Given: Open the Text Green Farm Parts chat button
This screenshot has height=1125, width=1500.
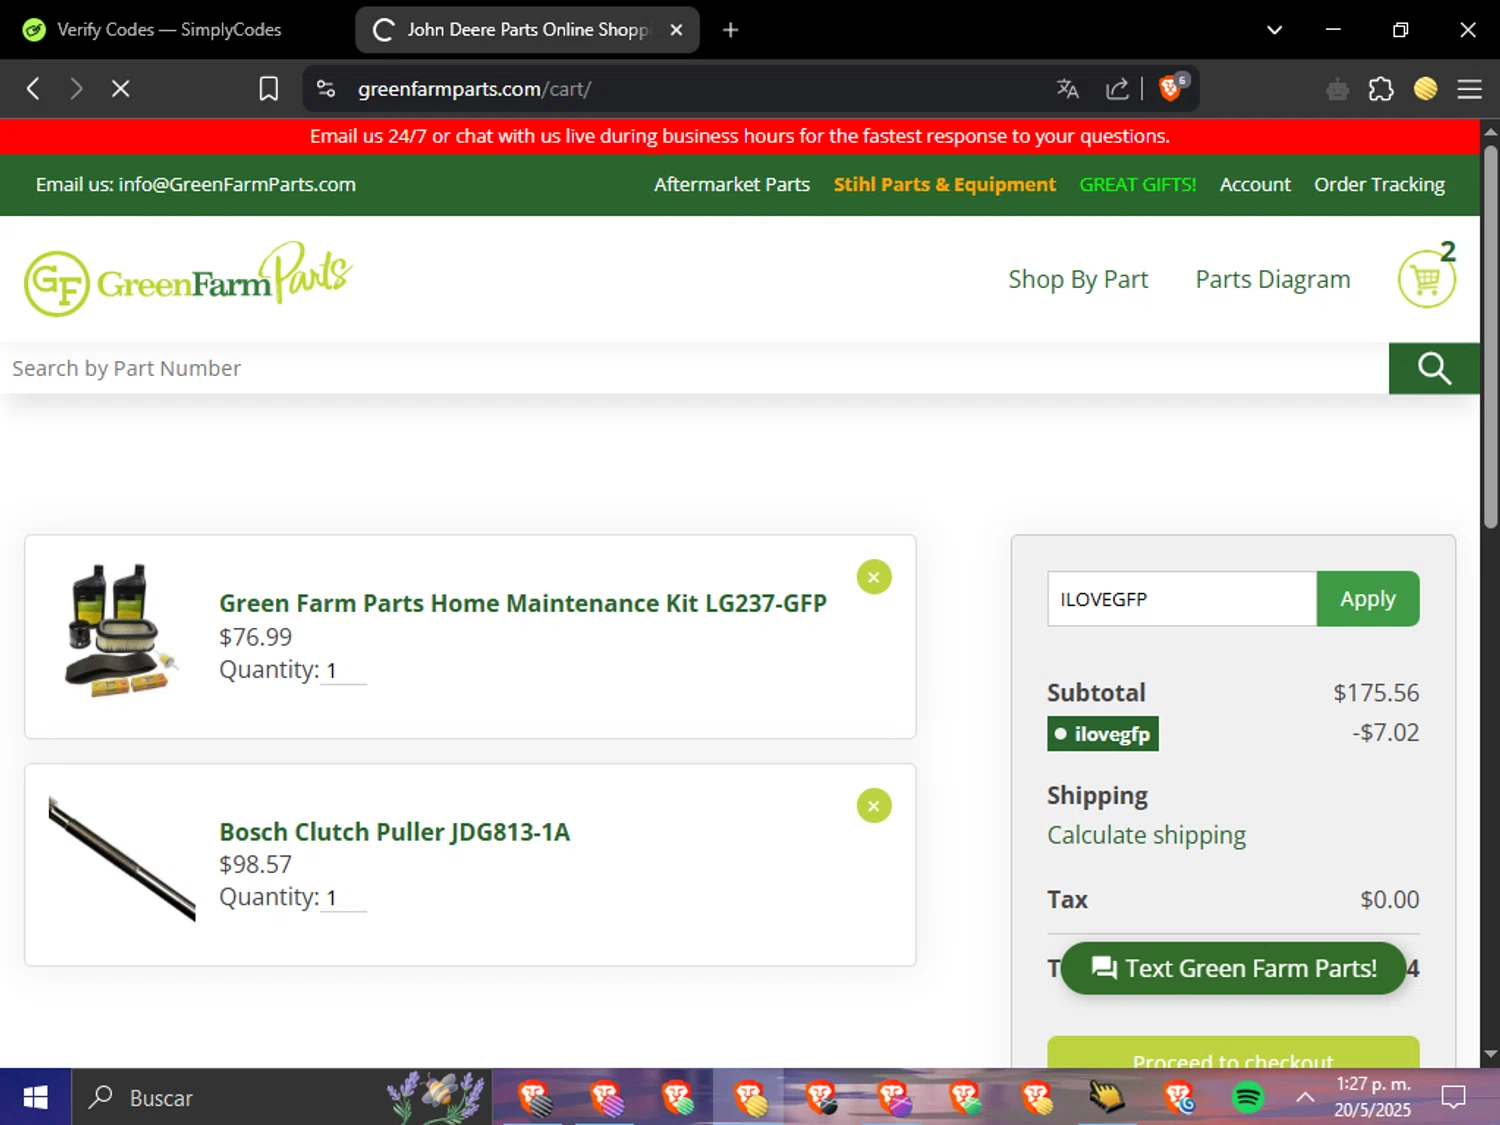Looking at the screenshot, I should 1234,968.
